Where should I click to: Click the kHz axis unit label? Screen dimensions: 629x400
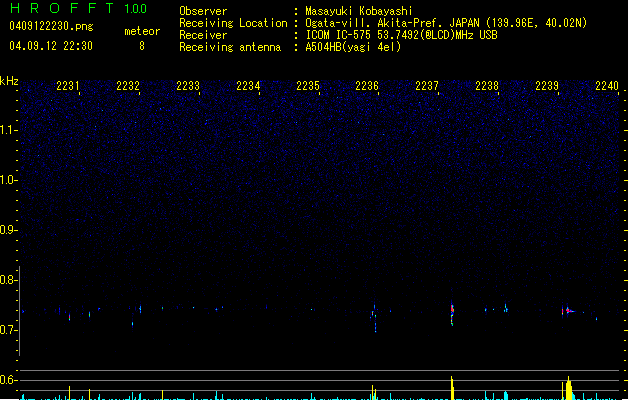click(x=9, y=81)
